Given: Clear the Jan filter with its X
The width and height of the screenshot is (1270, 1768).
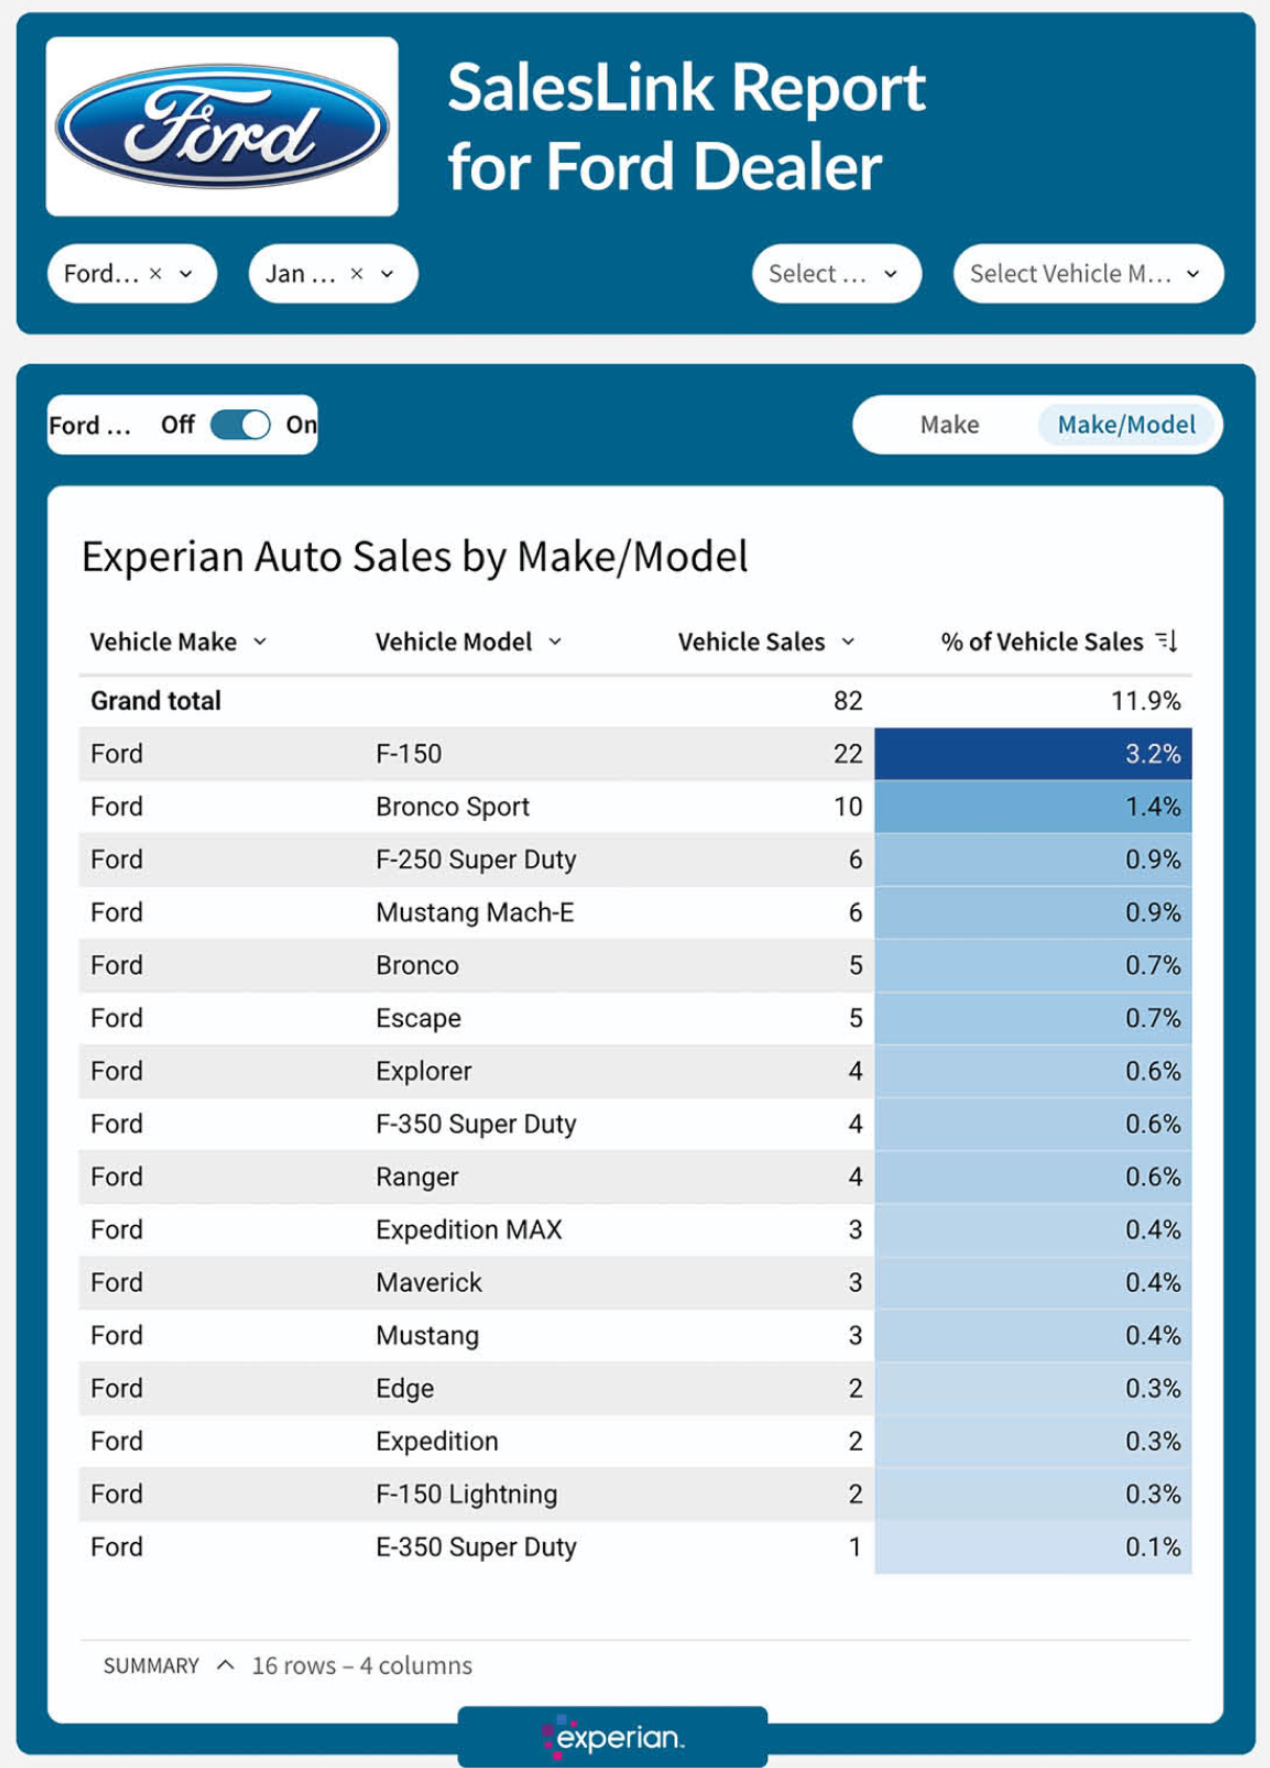Looking at the screenshot, I should pos(357,274).
